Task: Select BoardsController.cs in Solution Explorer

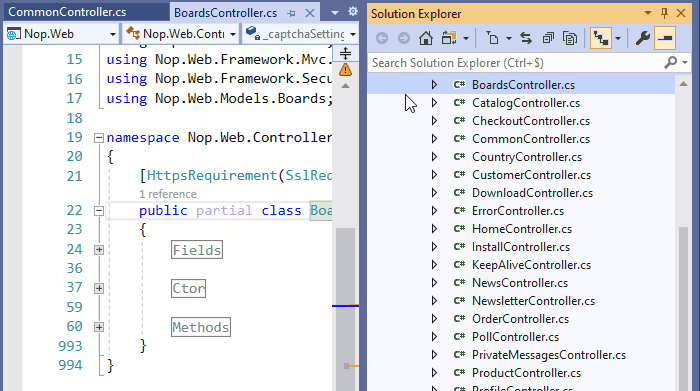Action: click(523, 85)
